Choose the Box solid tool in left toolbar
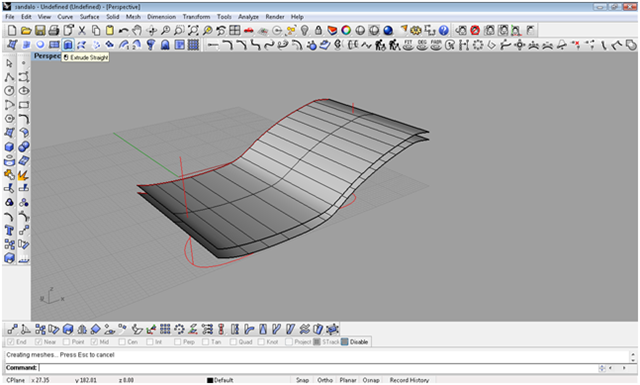This screenshot has width=640, height=385. coord(9,147)
